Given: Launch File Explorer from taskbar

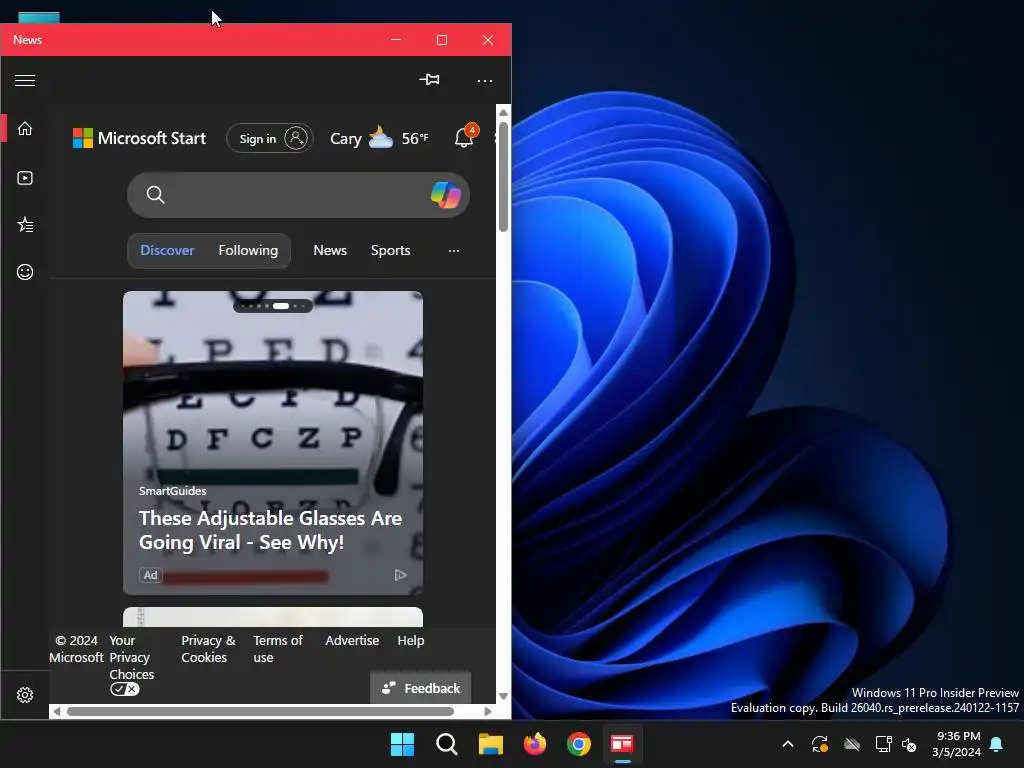Looking at the screenshot, I should (490, 744).
